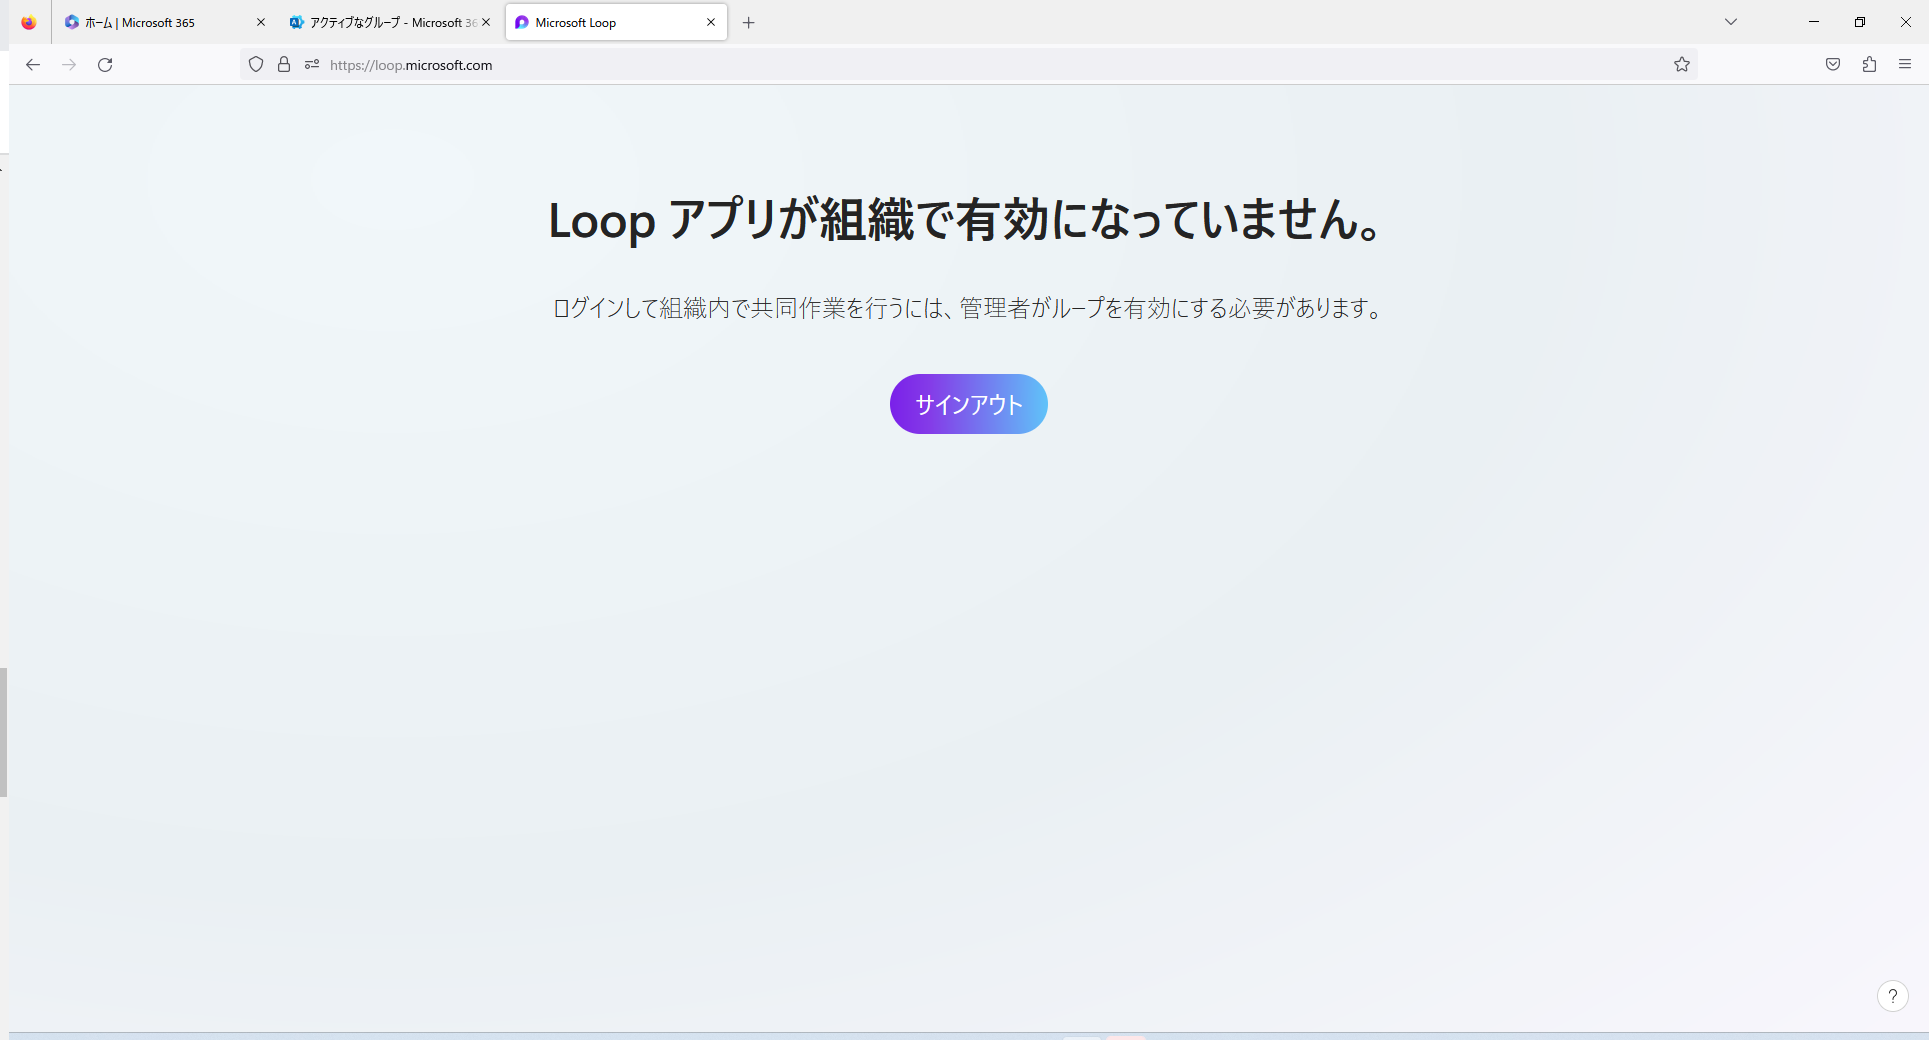This screenshot has width=1929, height=1040.
Task: Expand the list all tabs chevron
Action: [x=1731, y=22]
